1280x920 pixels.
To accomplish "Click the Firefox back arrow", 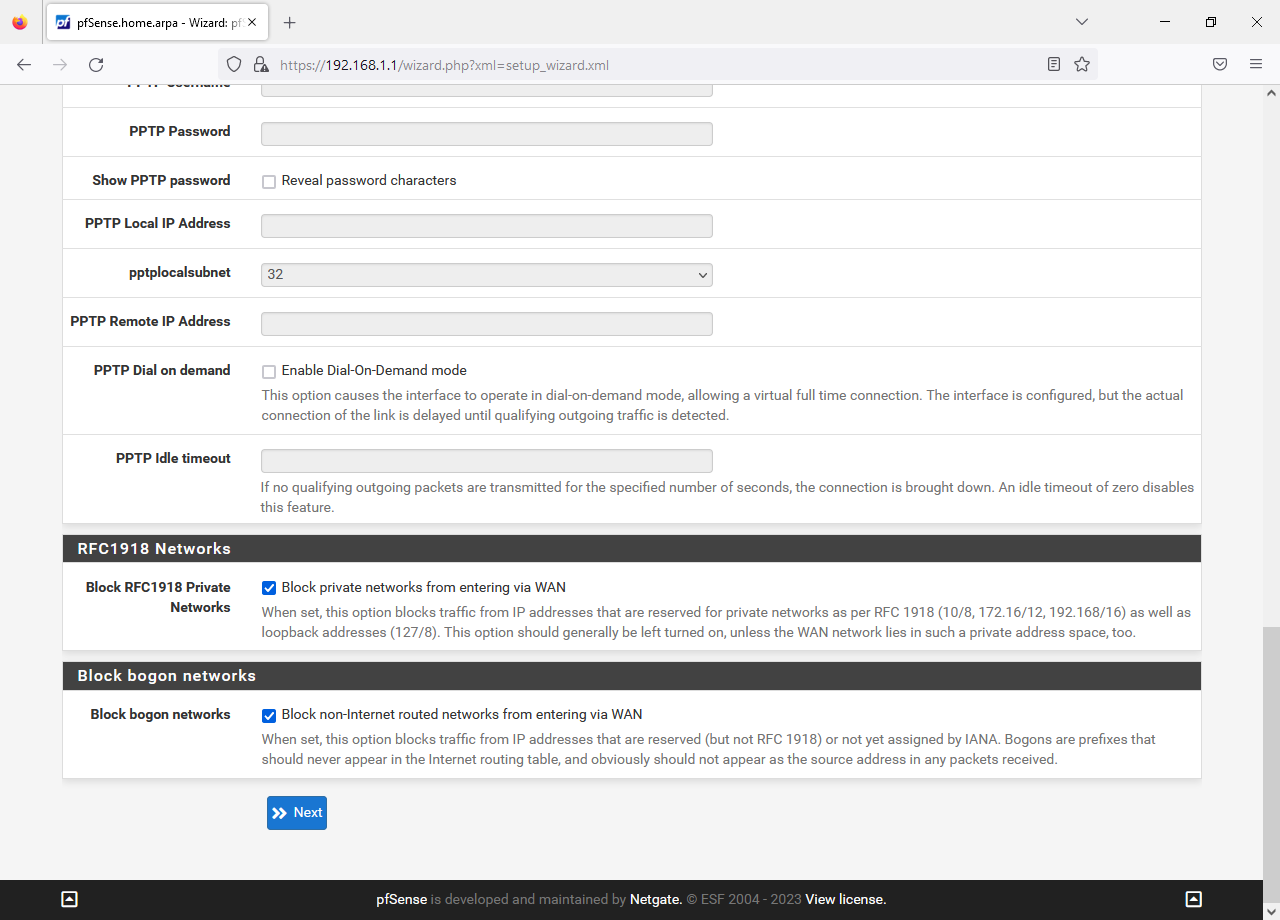I will coord(24,64).
